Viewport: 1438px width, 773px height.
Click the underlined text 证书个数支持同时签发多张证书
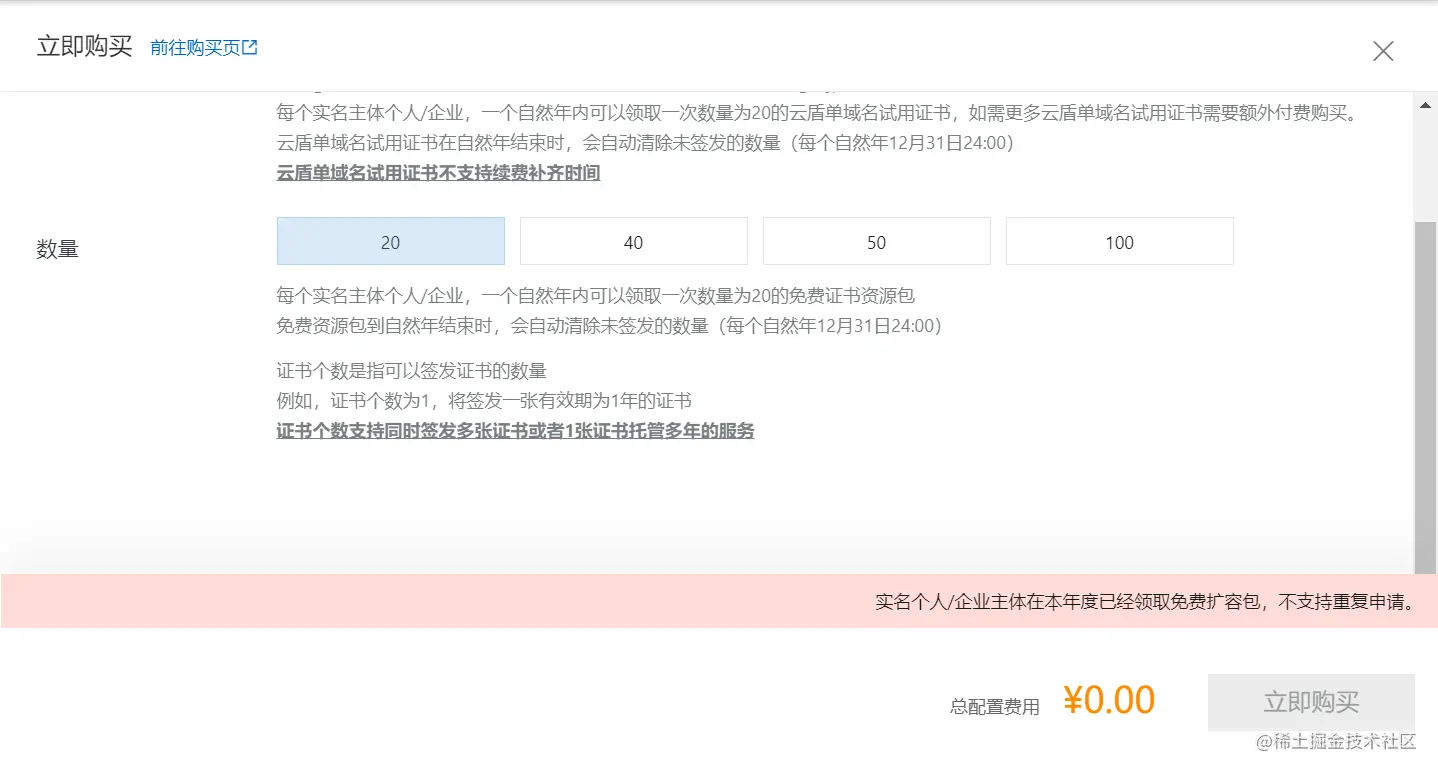(412, 431)
